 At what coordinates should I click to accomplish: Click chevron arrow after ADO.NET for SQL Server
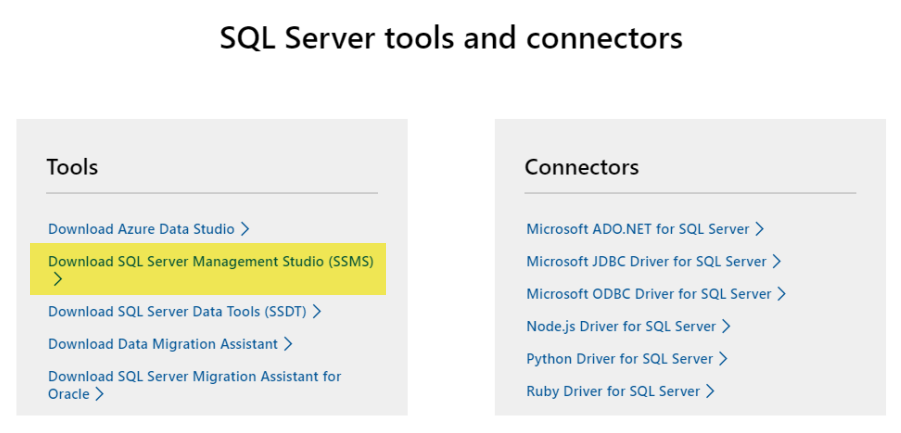pyautogui.click(x=760, y=229)
